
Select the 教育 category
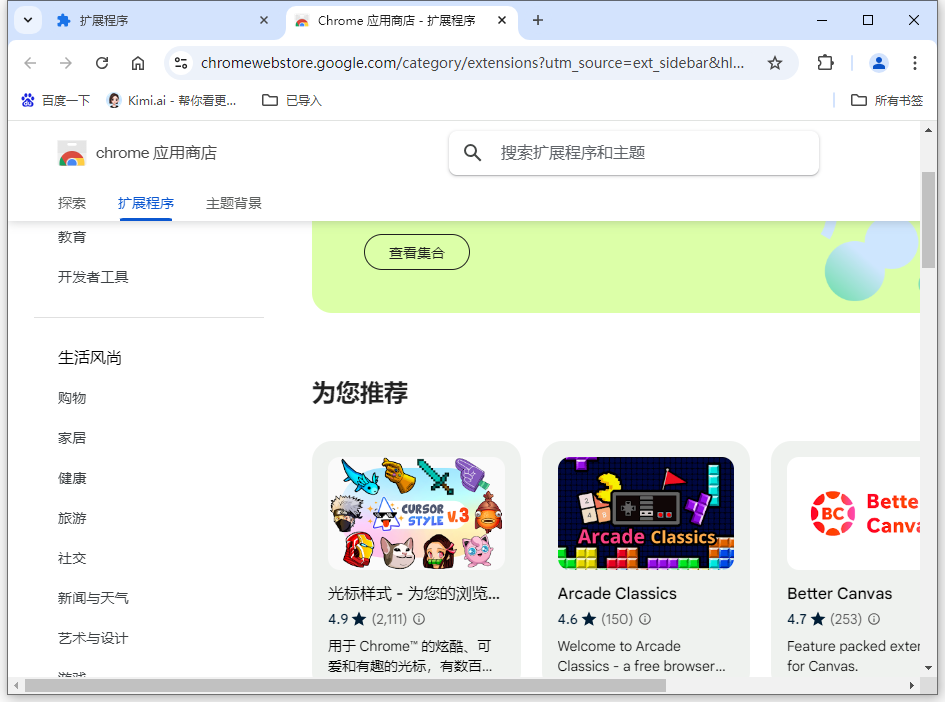tap(72, 237)
